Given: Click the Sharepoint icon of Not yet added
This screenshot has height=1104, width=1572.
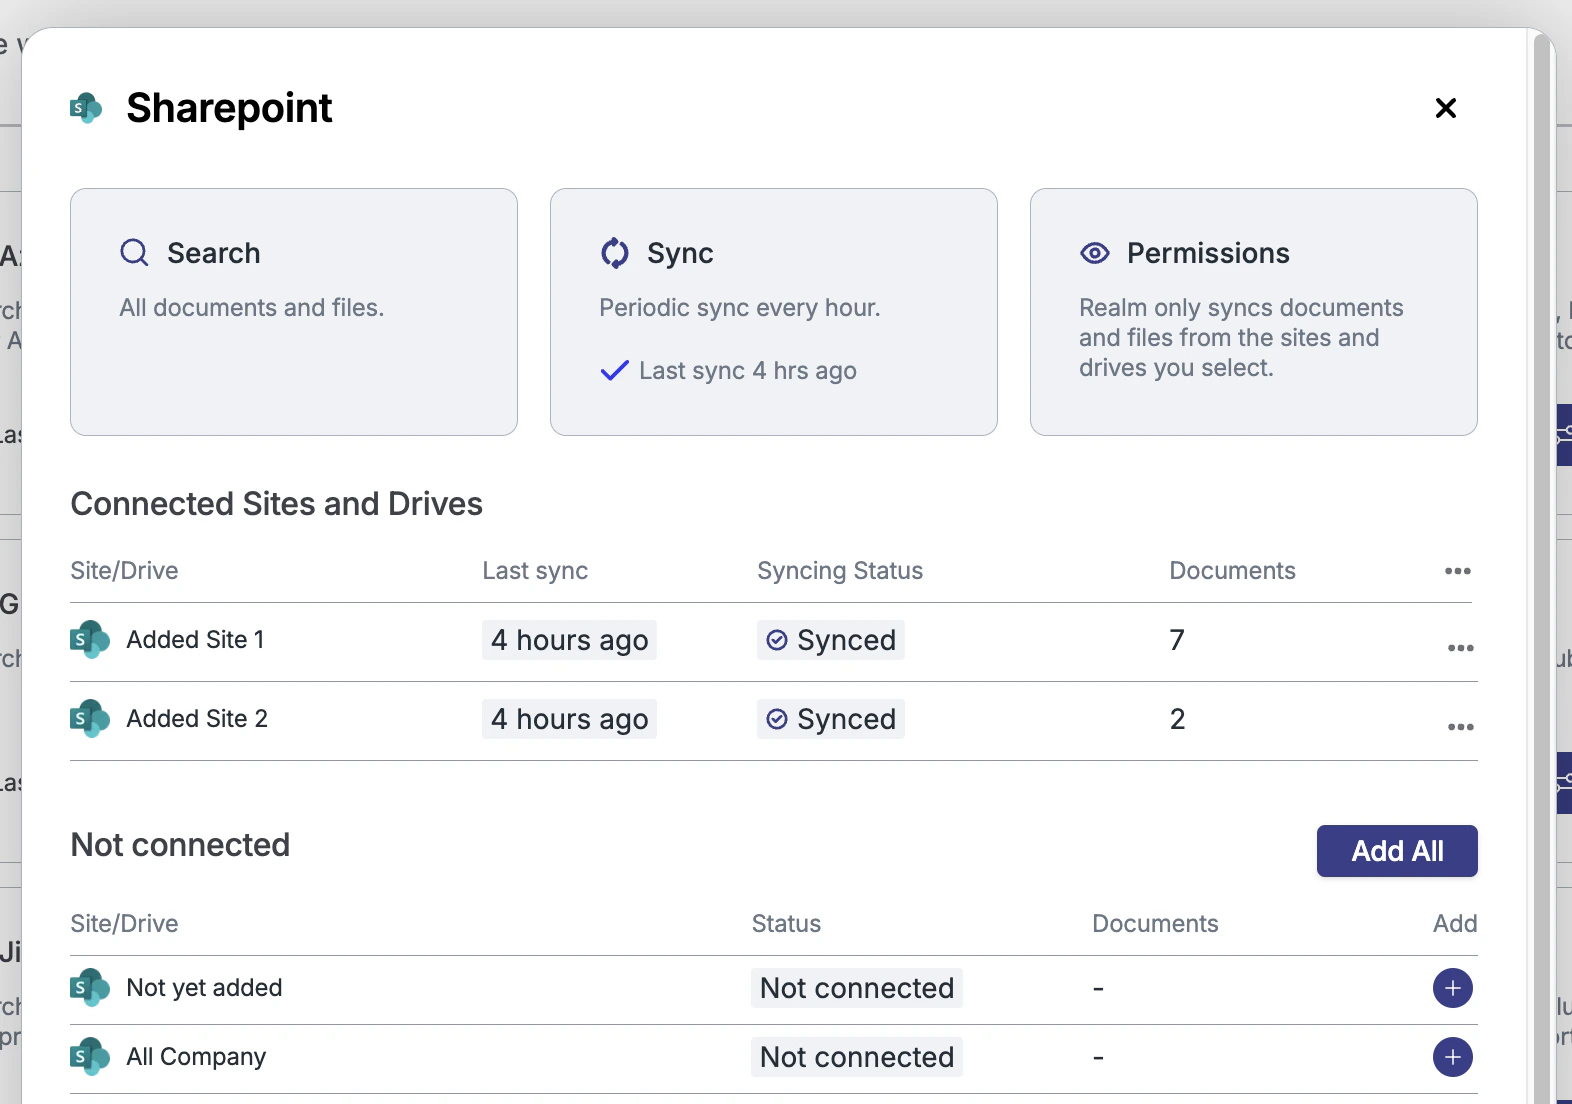Looking at the screenshot, I should 90,988.
